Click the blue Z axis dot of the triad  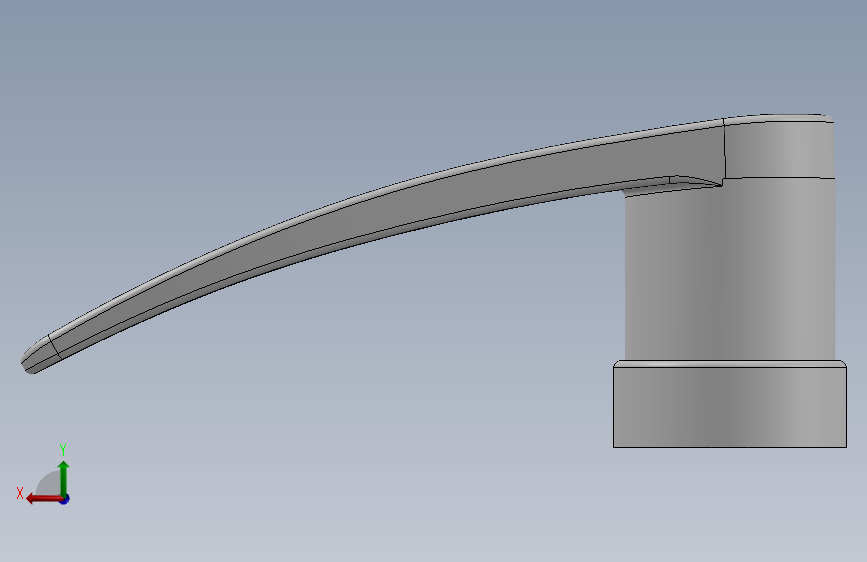[x=65, y=499]
